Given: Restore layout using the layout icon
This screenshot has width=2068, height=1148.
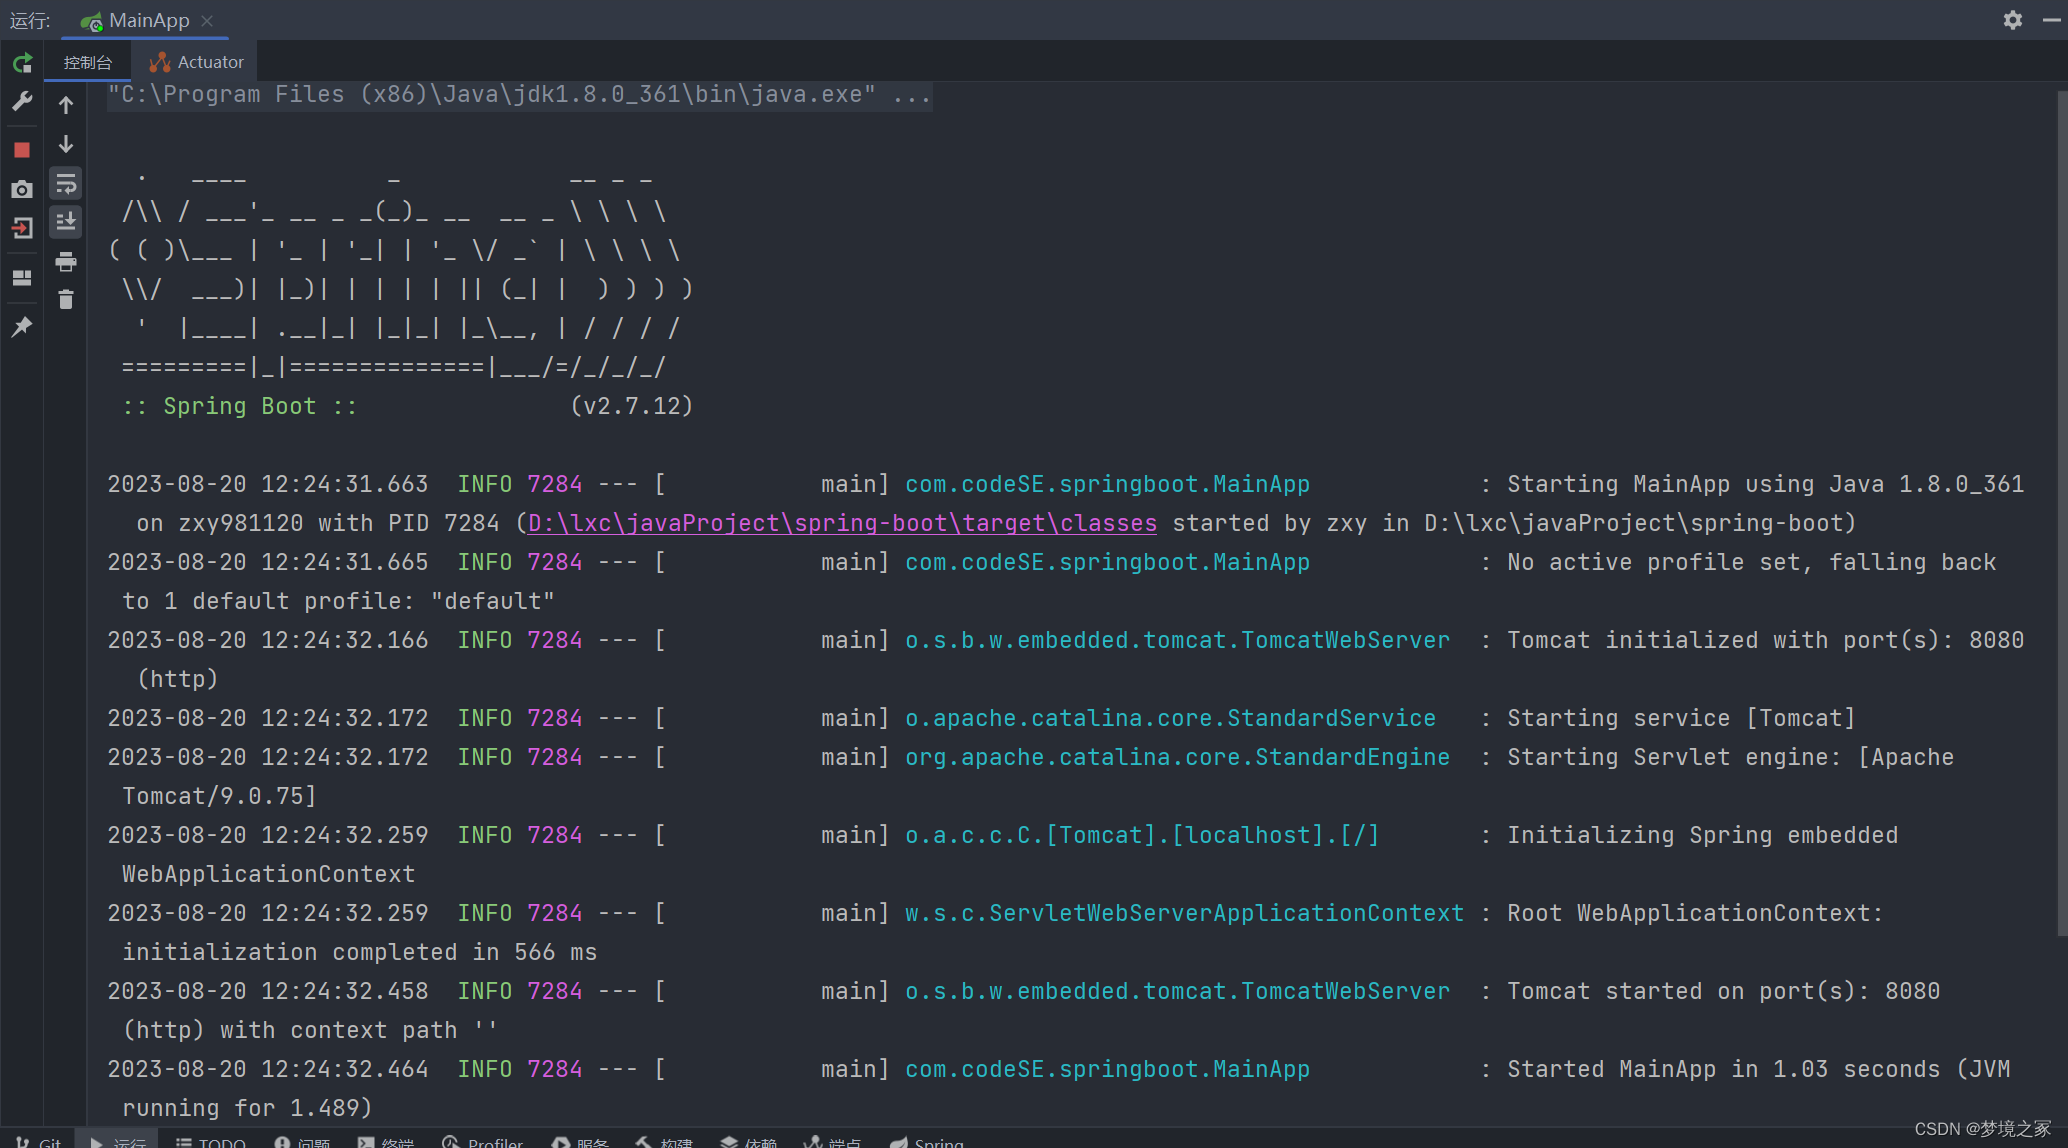Looking at the screenshot, I should click(22, 278).
